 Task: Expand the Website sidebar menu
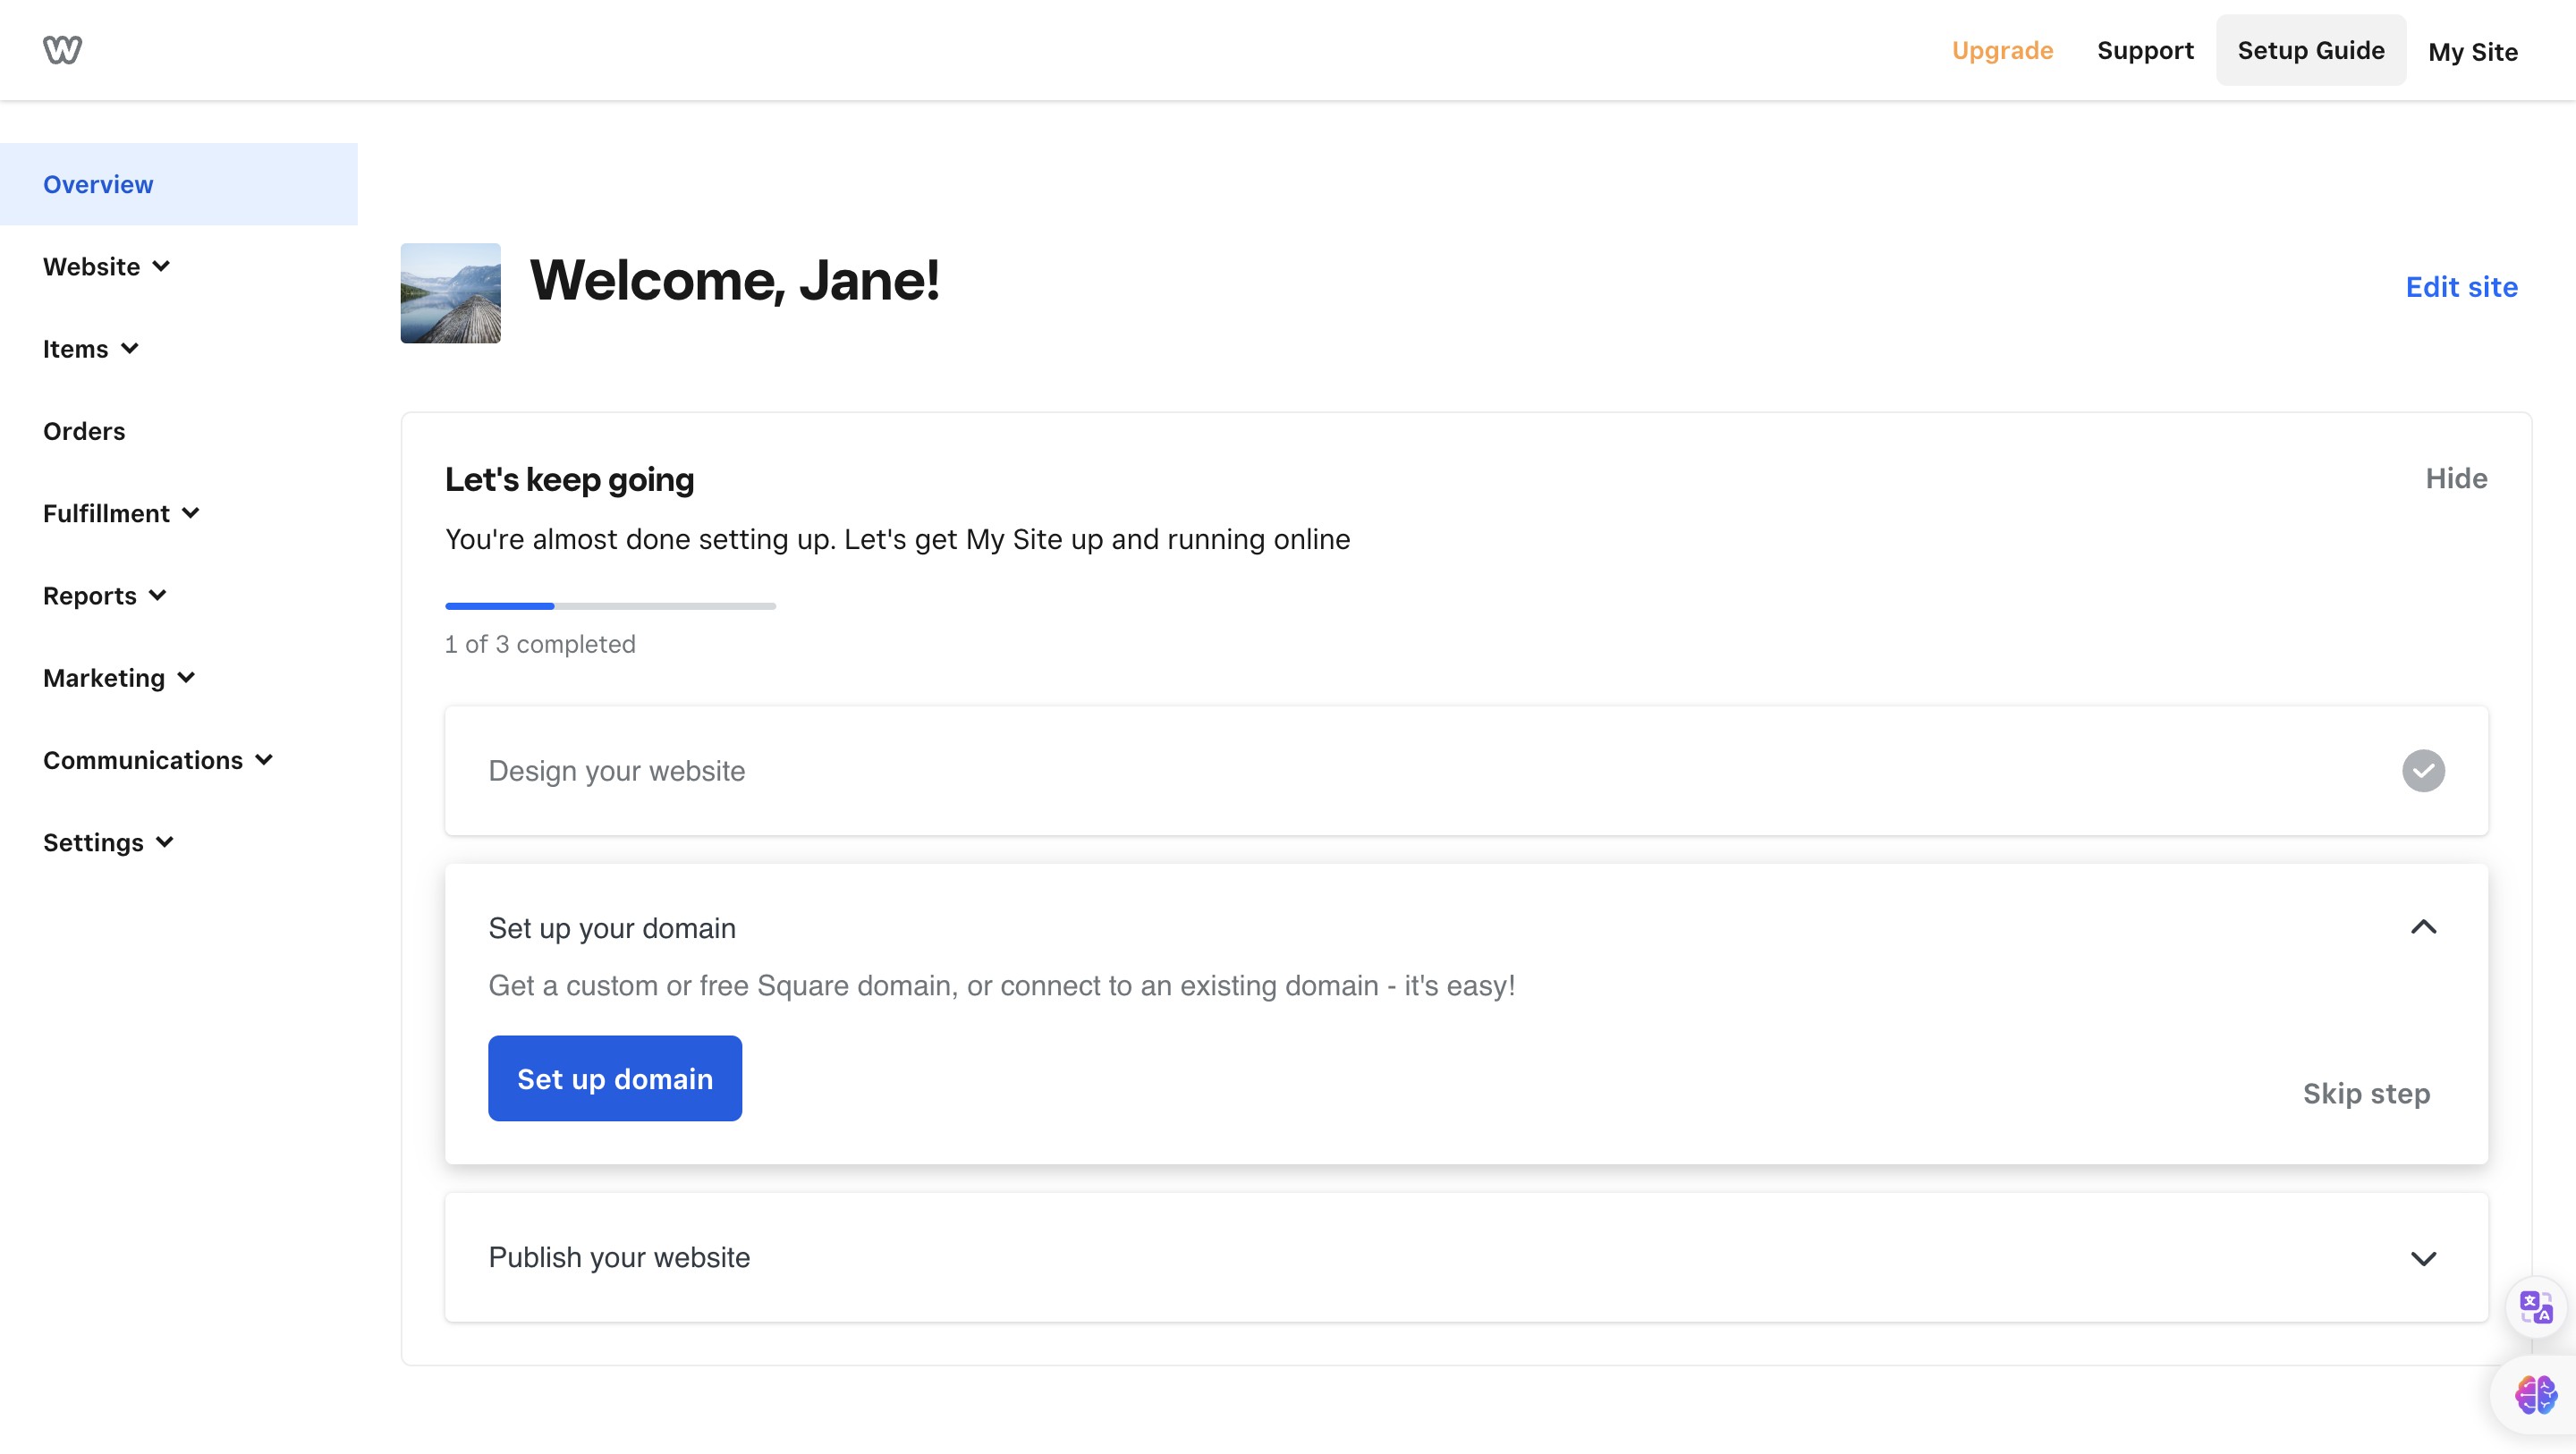[106, 267]
